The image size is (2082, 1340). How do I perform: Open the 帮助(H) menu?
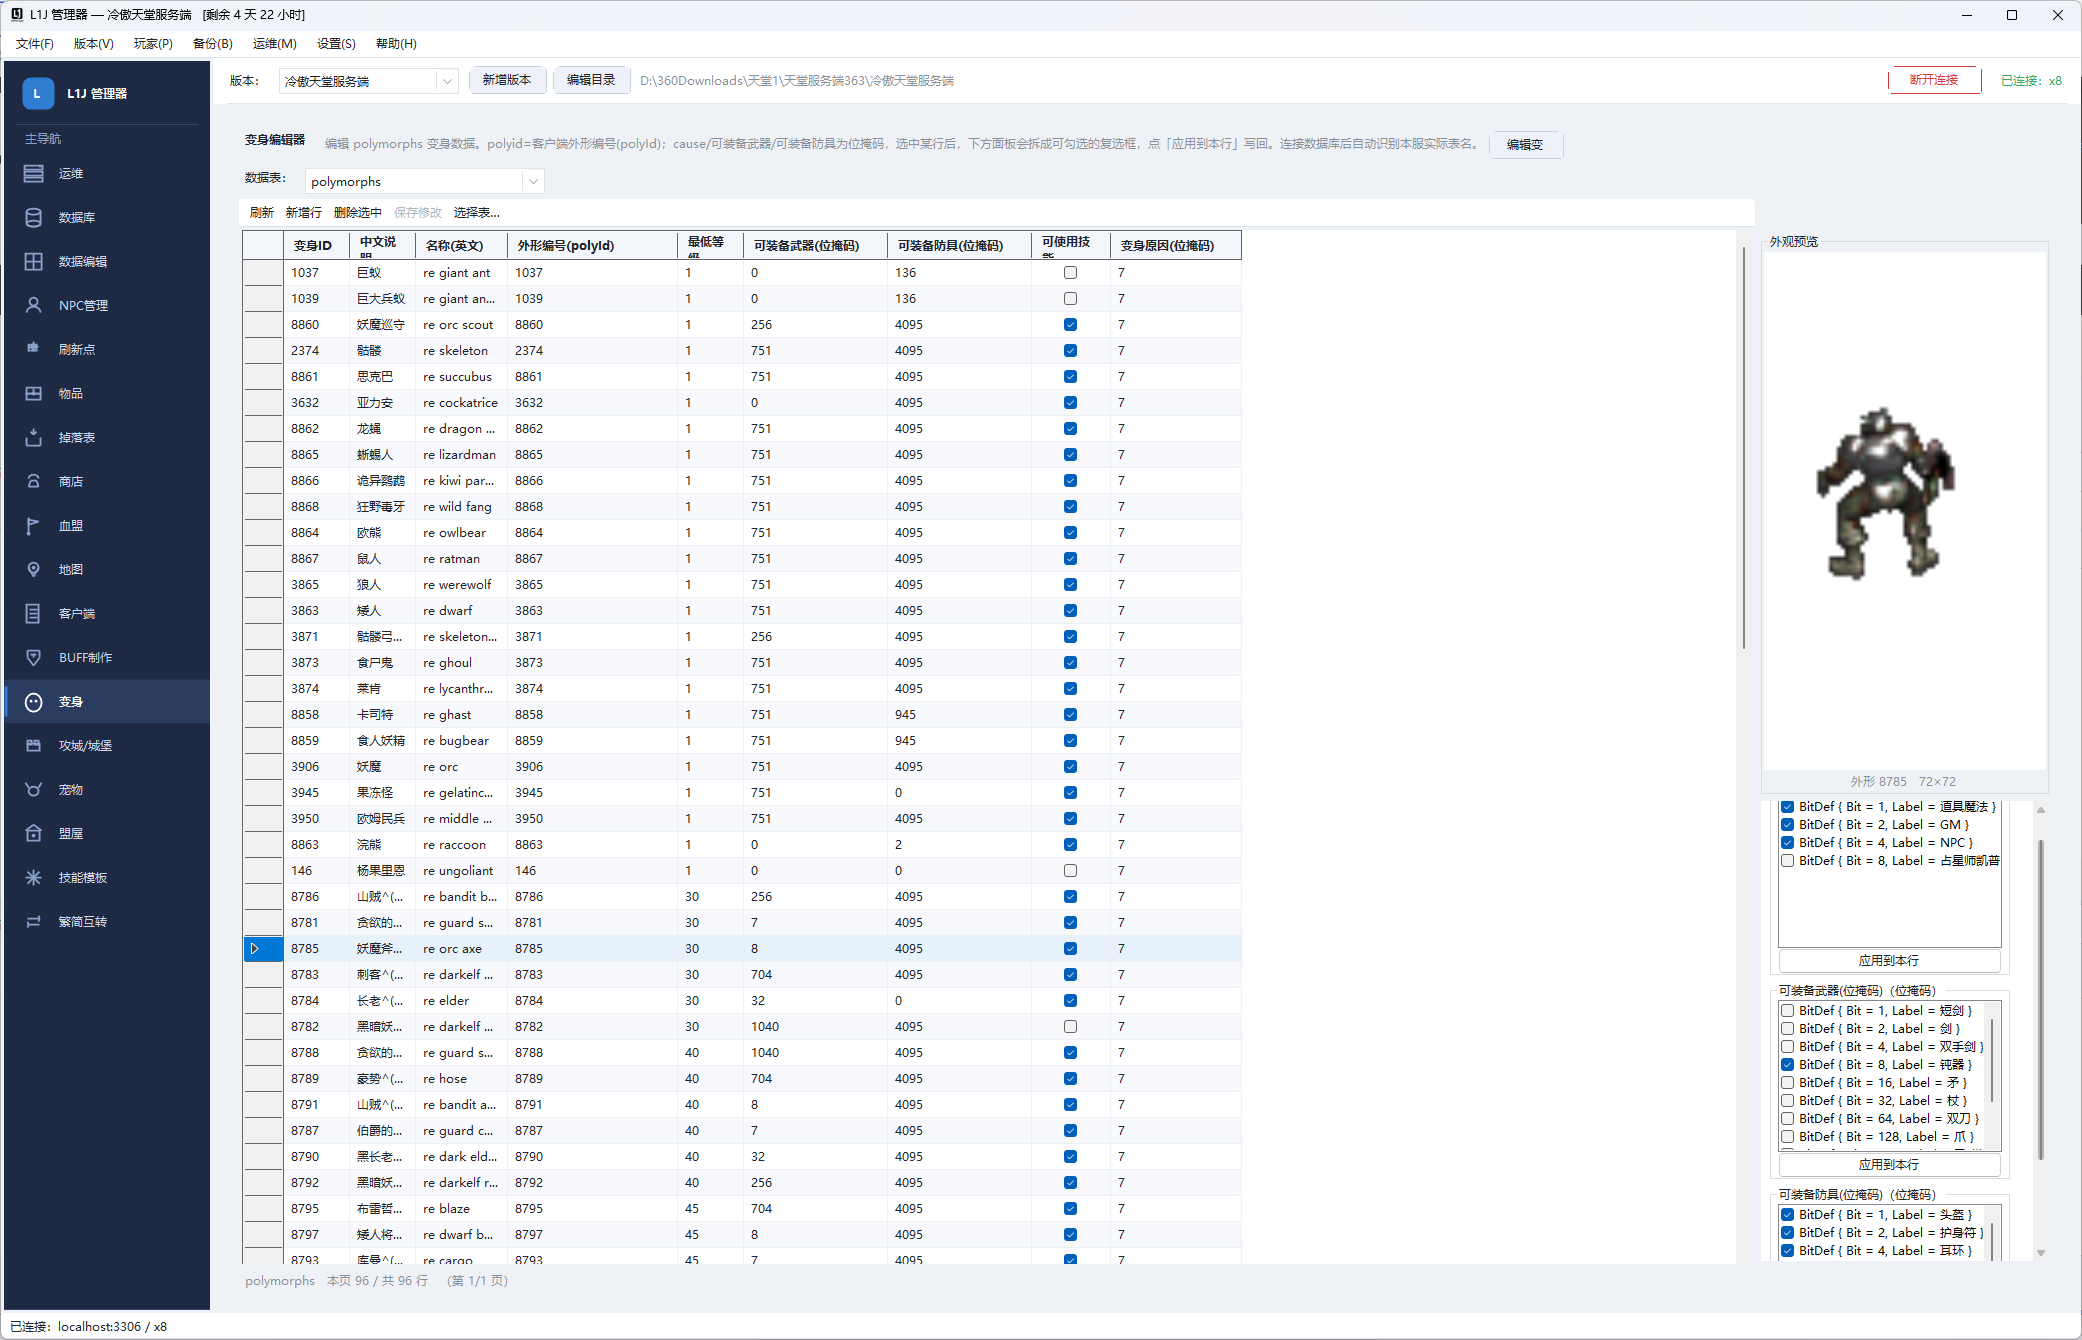pyautogui.click(x=396, y=44)
